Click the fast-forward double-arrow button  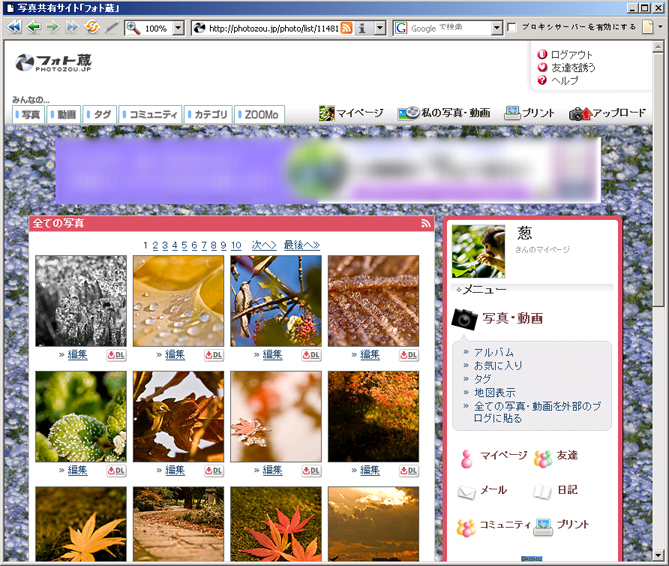(x=72, y=28)
